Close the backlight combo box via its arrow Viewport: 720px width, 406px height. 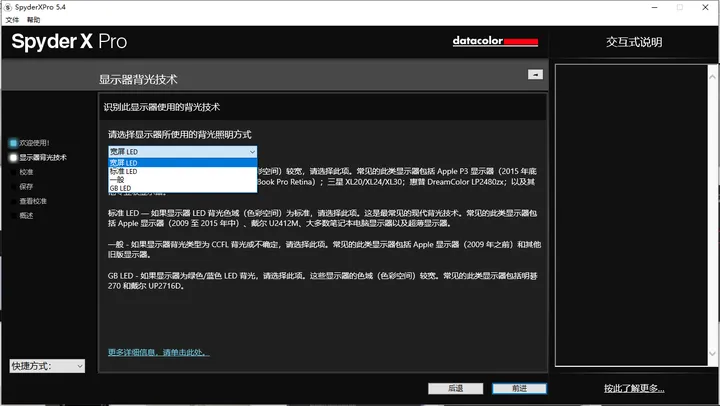pyautogui.click(x=252, y=152)
